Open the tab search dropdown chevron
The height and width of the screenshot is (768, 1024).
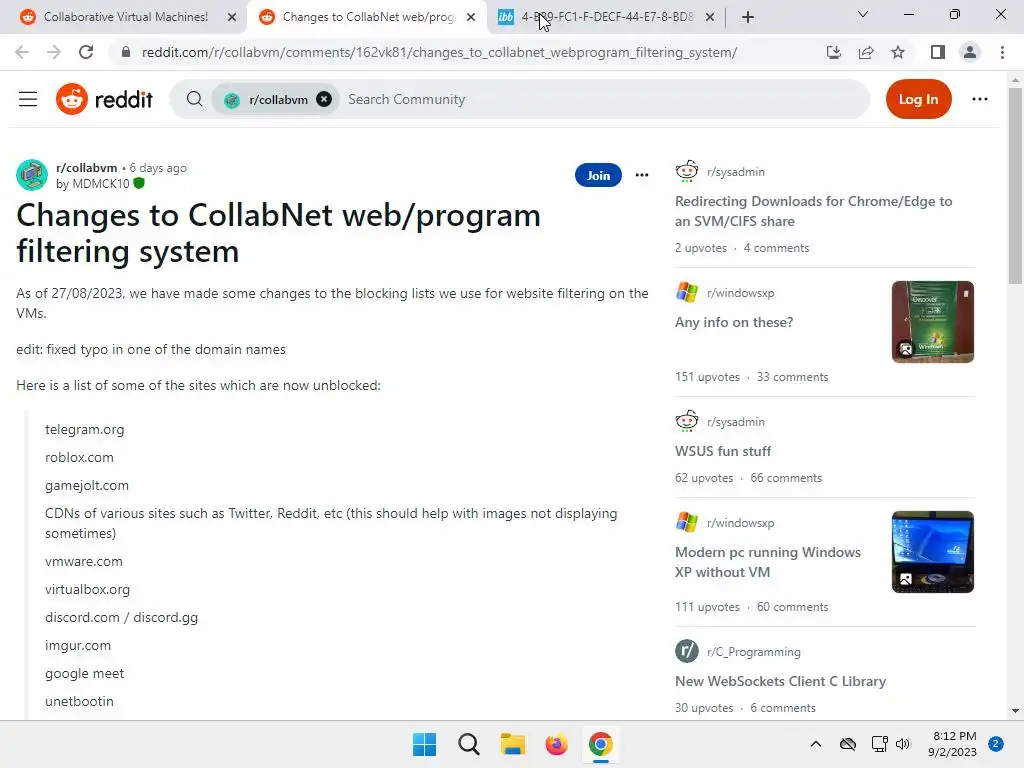click(863, 14)
